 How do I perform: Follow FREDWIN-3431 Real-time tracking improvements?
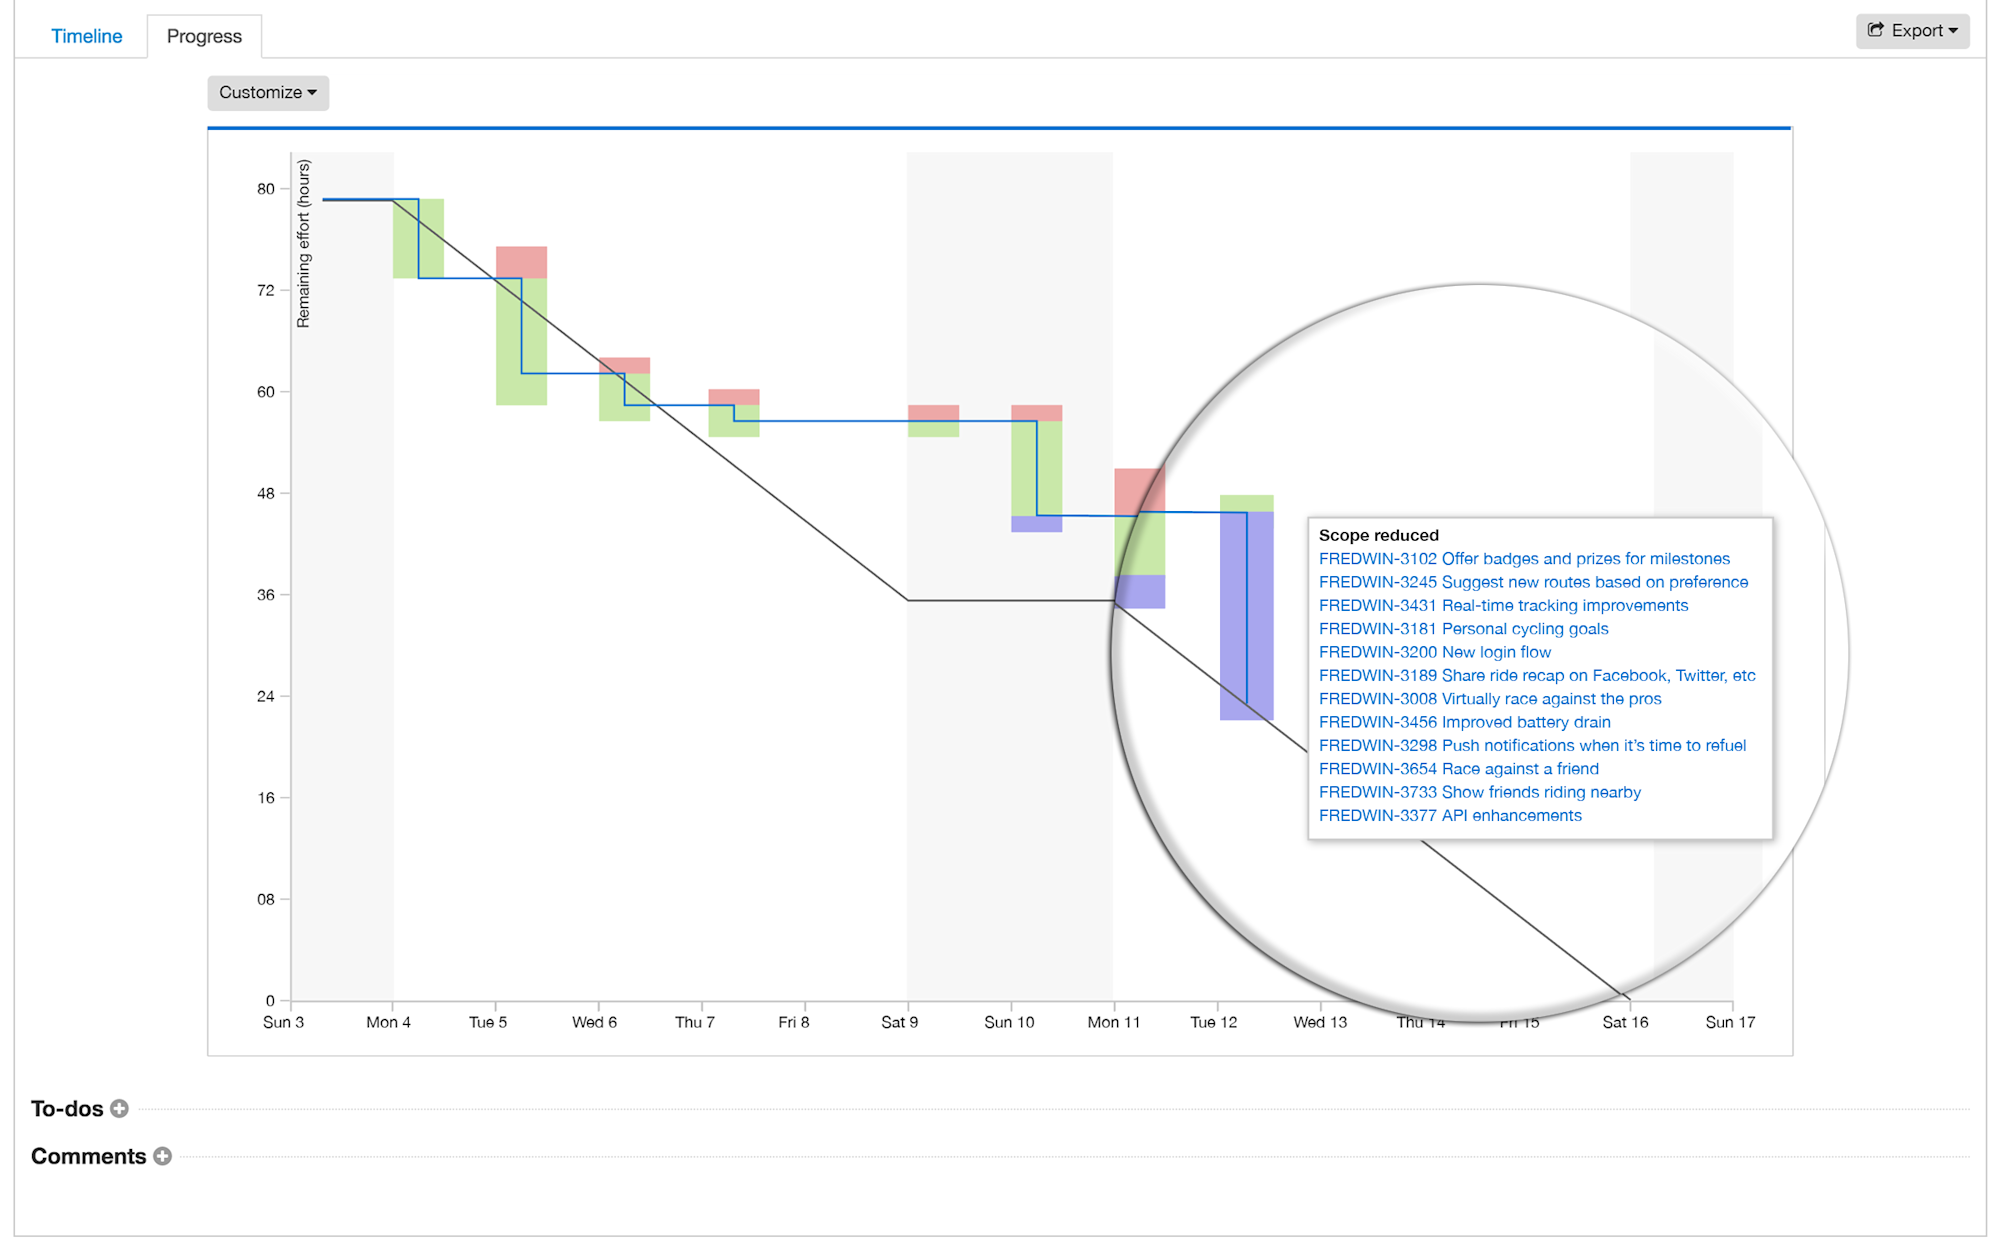tap(1503, 605)
